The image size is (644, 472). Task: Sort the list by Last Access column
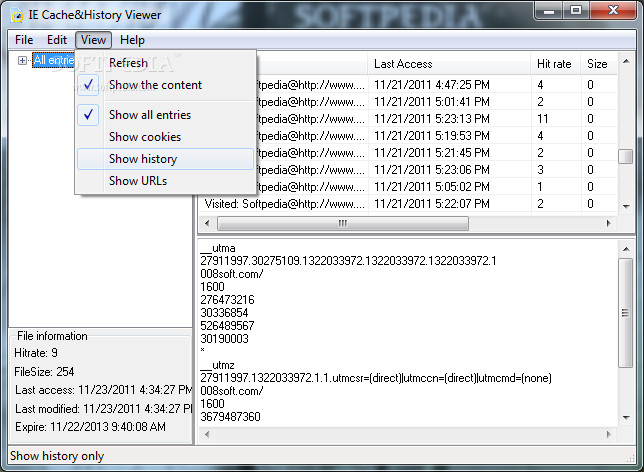point(448,64)
